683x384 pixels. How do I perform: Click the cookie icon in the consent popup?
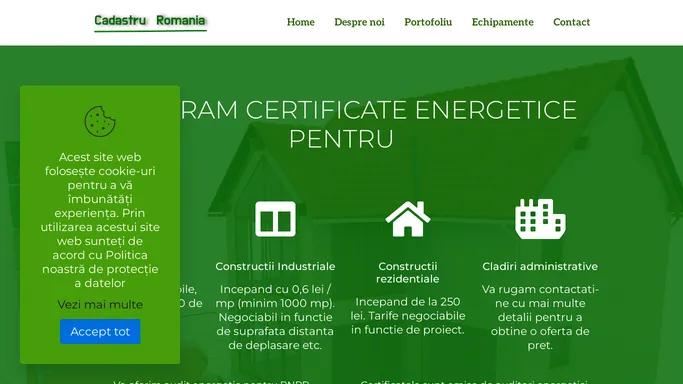click(x=100, y=121)
